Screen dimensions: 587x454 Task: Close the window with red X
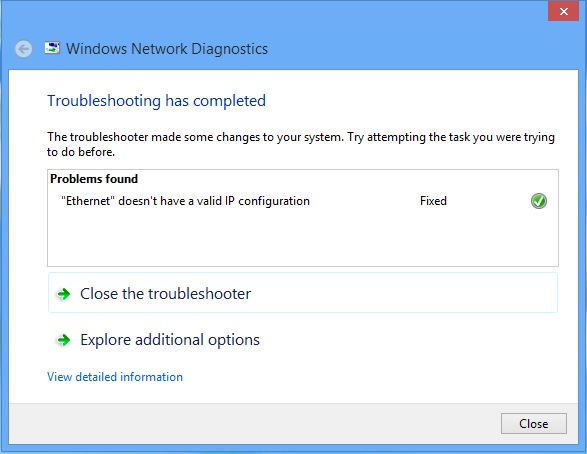coord(563,11)
